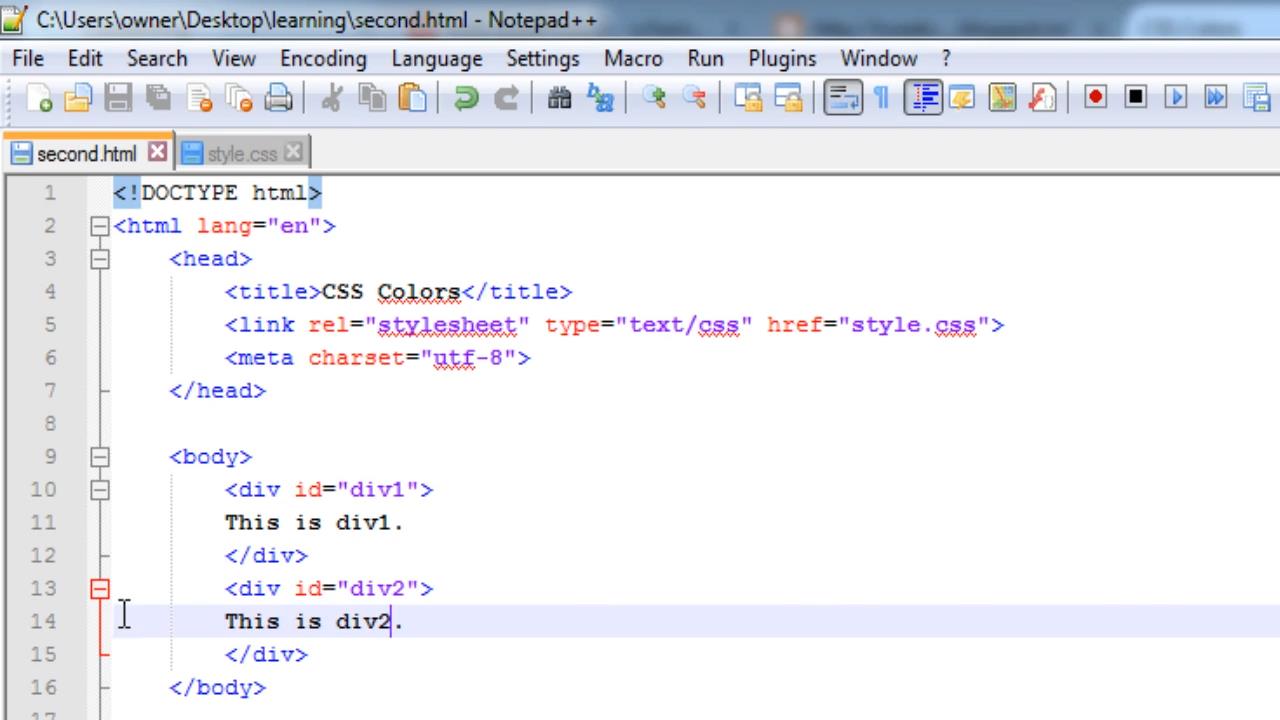Collapse the head fold on line 3
Screen dimensions: 1280x720
pyautogui.click(x=99, y=259)
